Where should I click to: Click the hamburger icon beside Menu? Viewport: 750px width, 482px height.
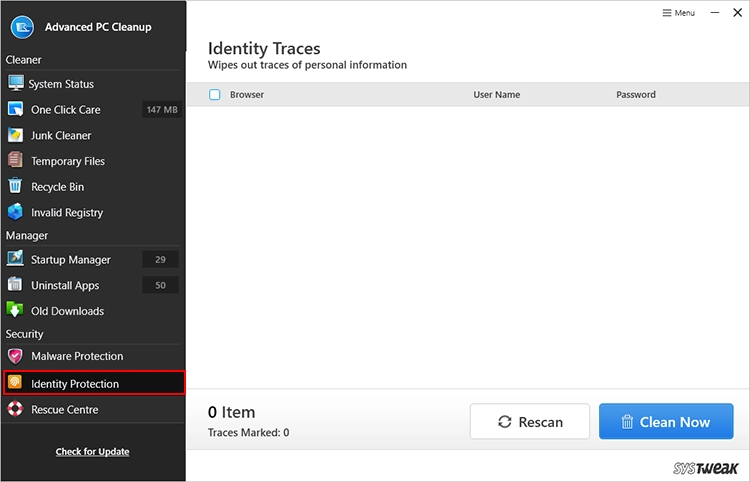click(x=667, y=13)
